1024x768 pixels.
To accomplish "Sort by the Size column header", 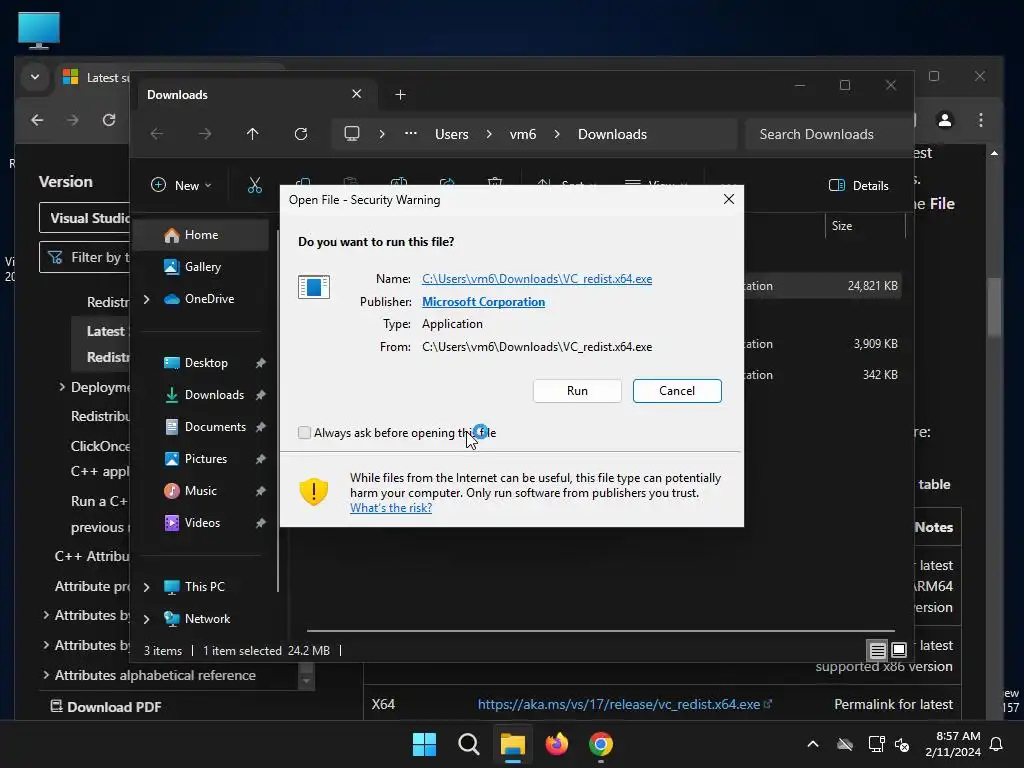I will (x=865, y=225).
